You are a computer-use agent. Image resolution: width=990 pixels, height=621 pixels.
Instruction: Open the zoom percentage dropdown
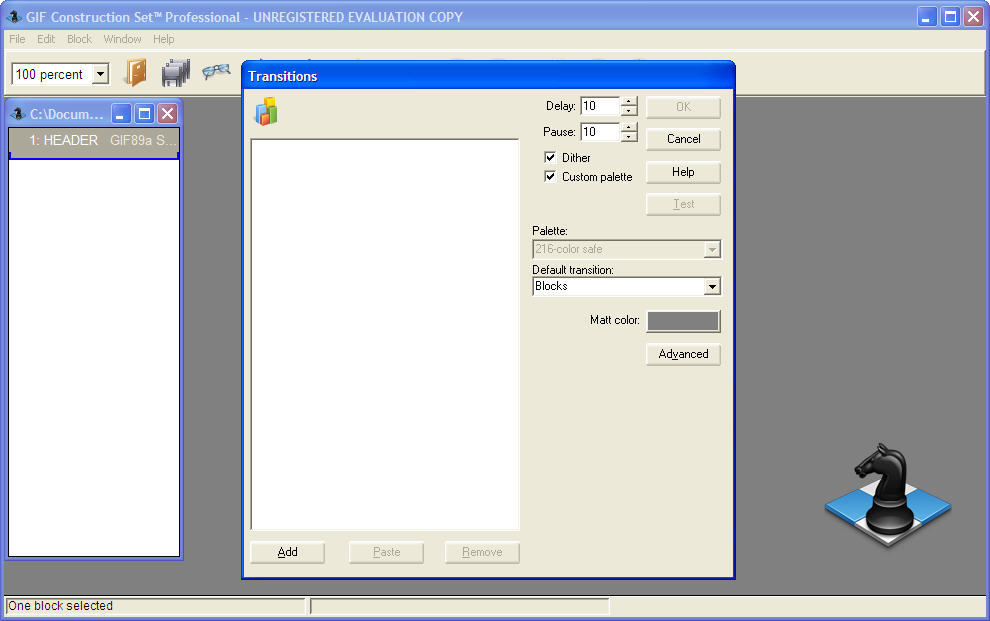point(99,73)
